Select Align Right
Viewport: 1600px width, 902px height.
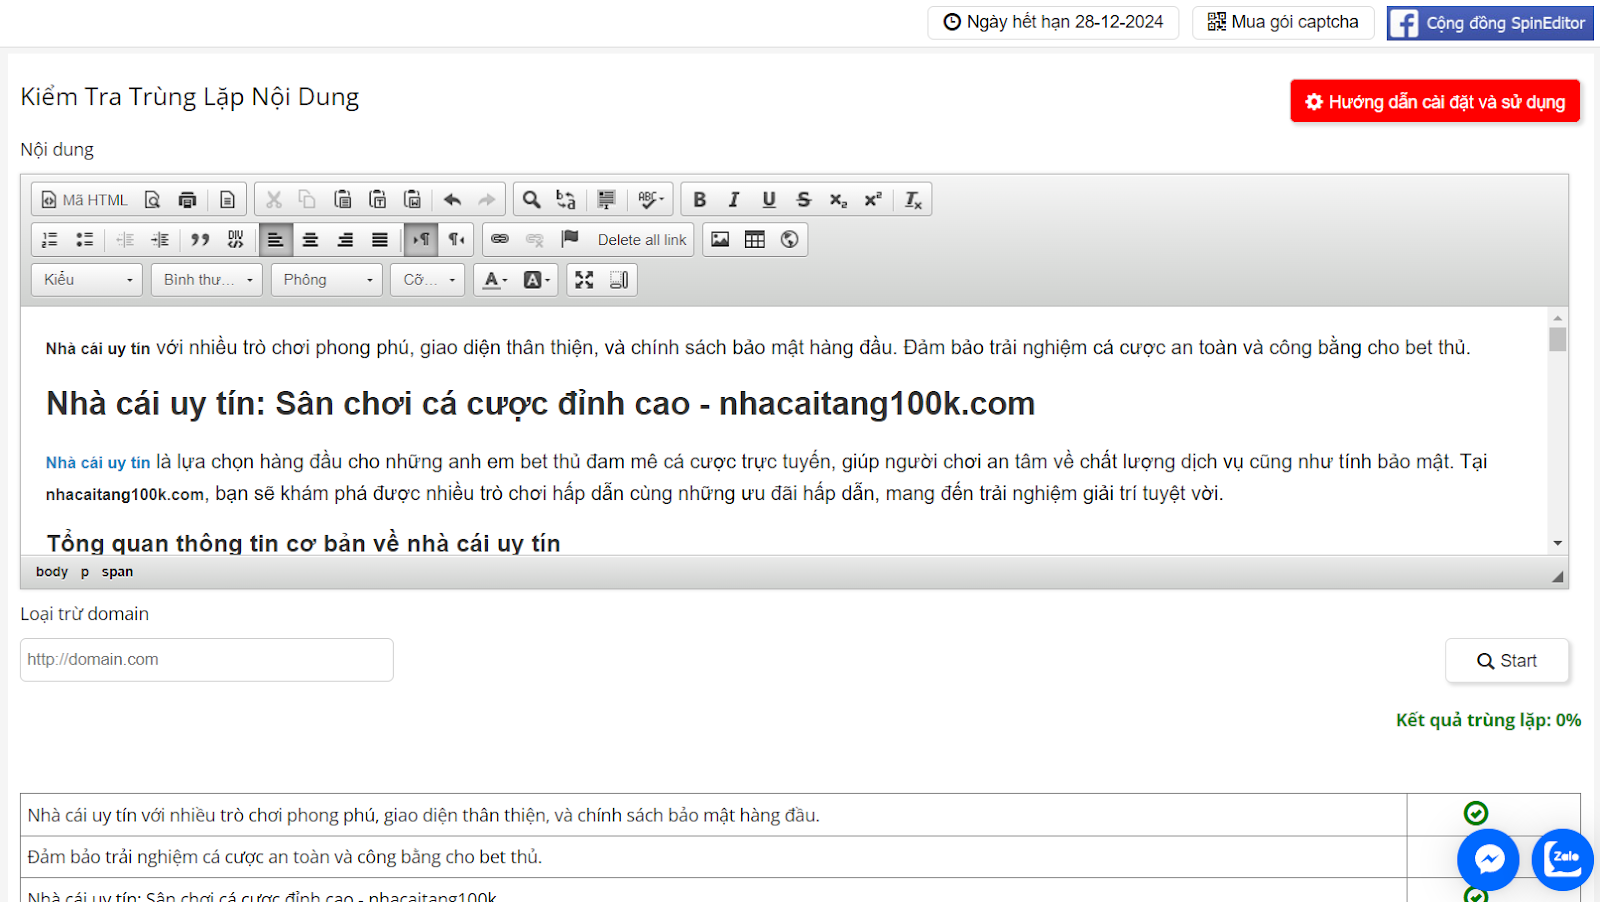coord(345,240)
